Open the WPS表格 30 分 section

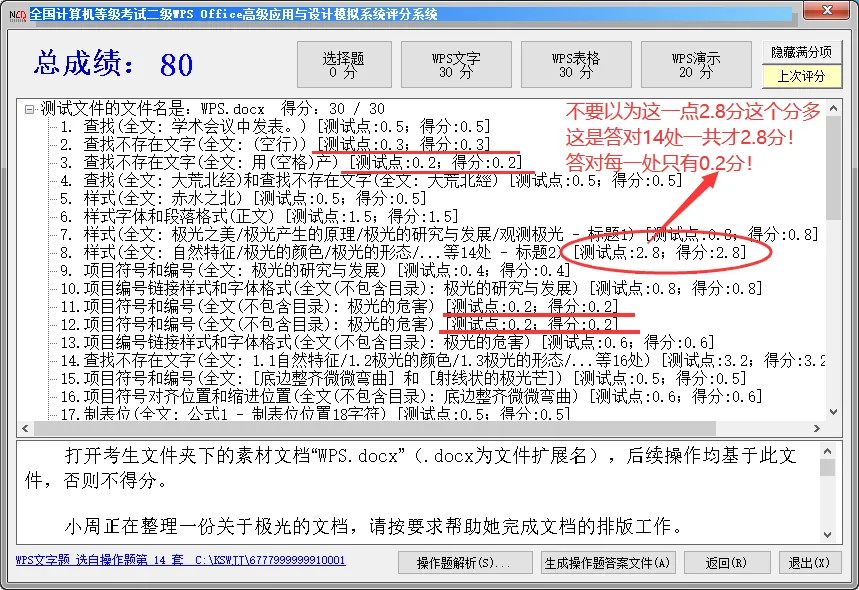pyautogui.click(x=576, y=65)
